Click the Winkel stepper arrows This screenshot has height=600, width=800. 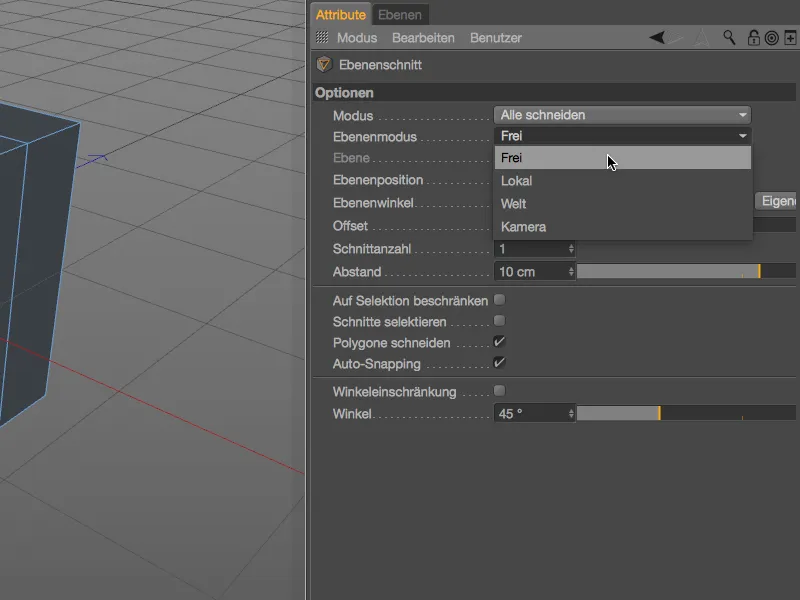[571, 413]
